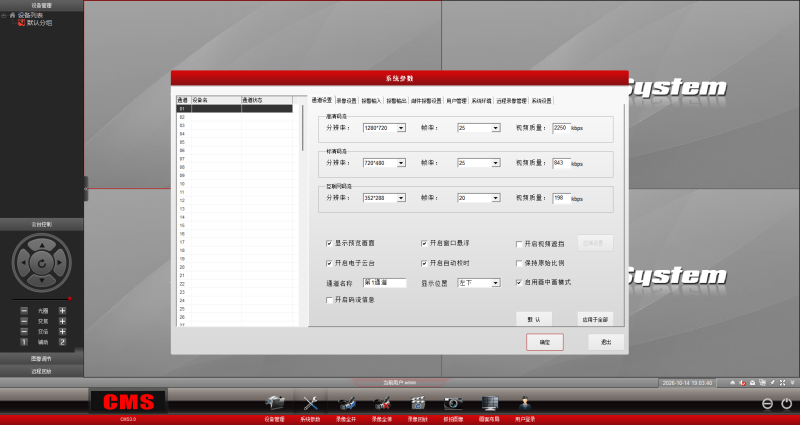Image resolution: width=800 pixels, height=425 pixels.
Task: Click the channel list vertical scrollbar
Action: [x=303, y=128]
